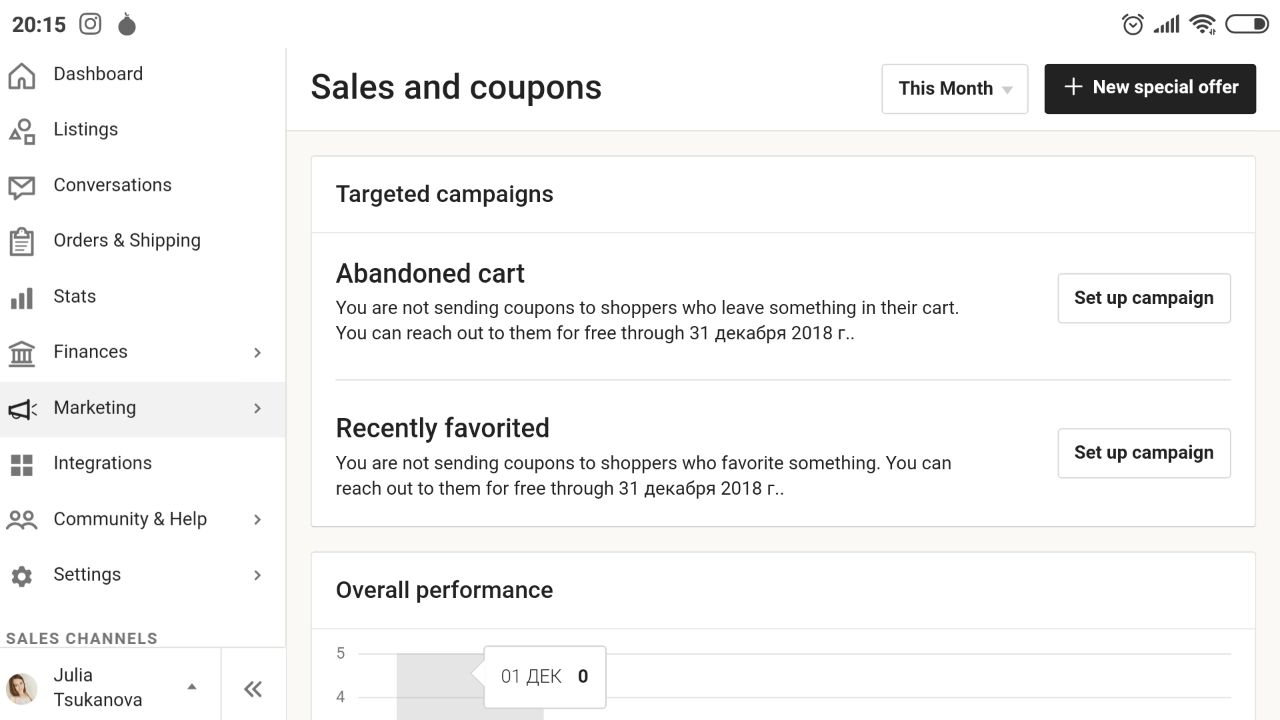Select the Marketing menu item

click(x=142, y=409)
